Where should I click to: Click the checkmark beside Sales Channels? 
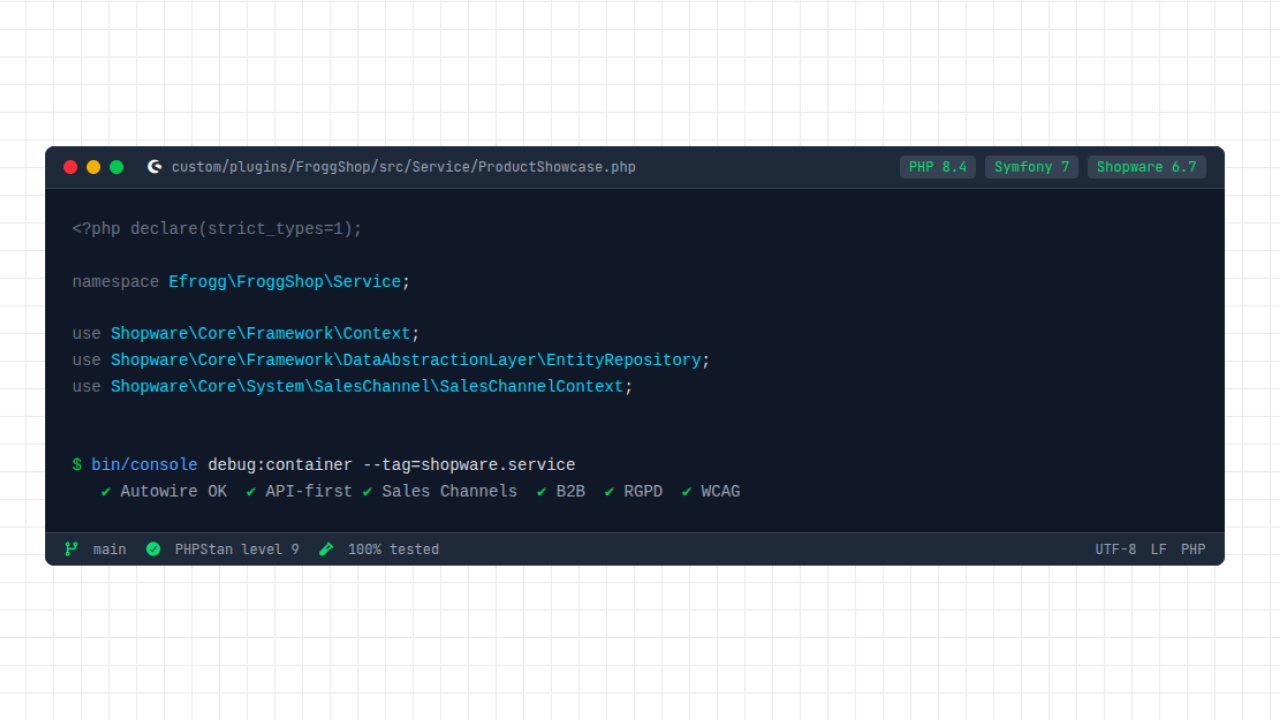(x=367, y=491)
